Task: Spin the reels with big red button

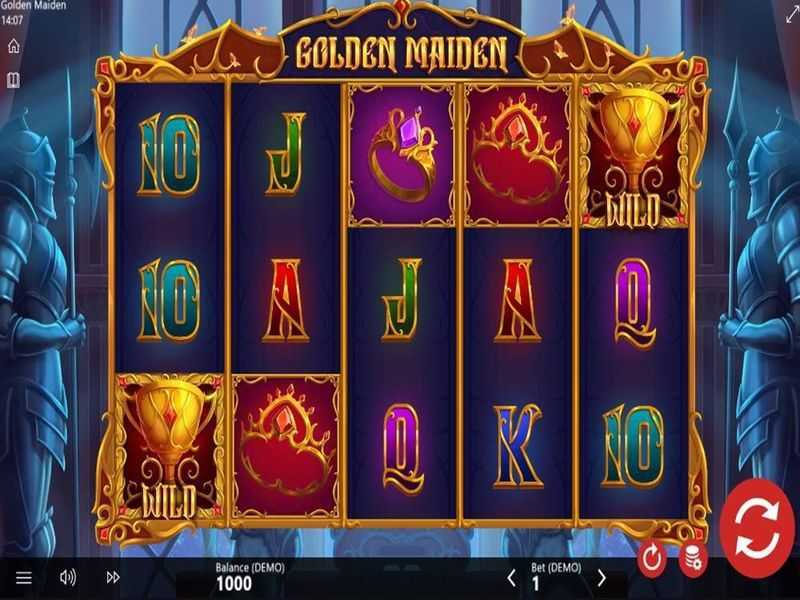Action: (758, 529)
